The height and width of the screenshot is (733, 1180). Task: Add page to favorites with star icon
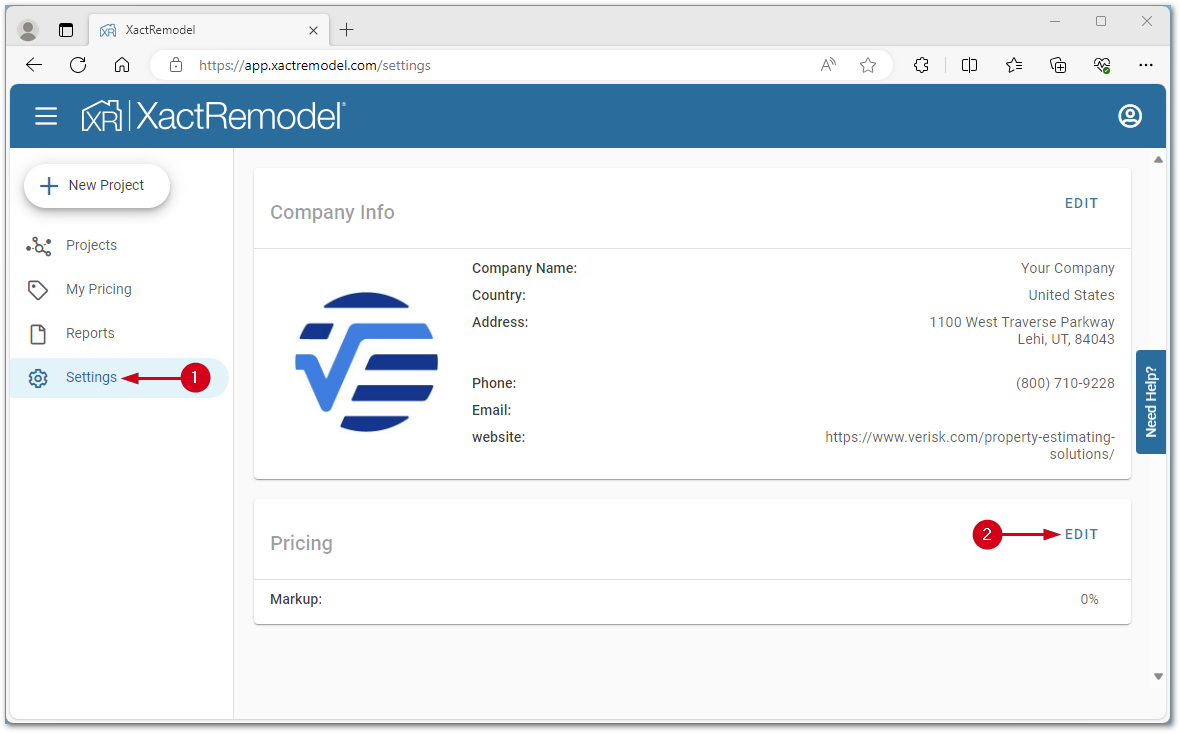pyautogui.click(x=867, y=65)
